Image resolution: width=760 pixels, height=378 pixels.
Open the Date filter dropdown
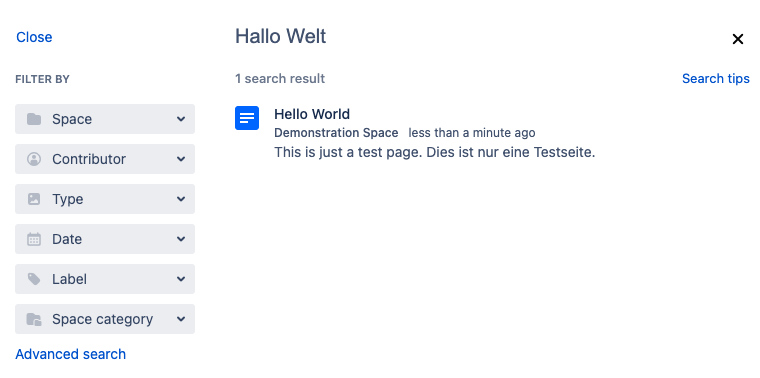click(105, 239)
